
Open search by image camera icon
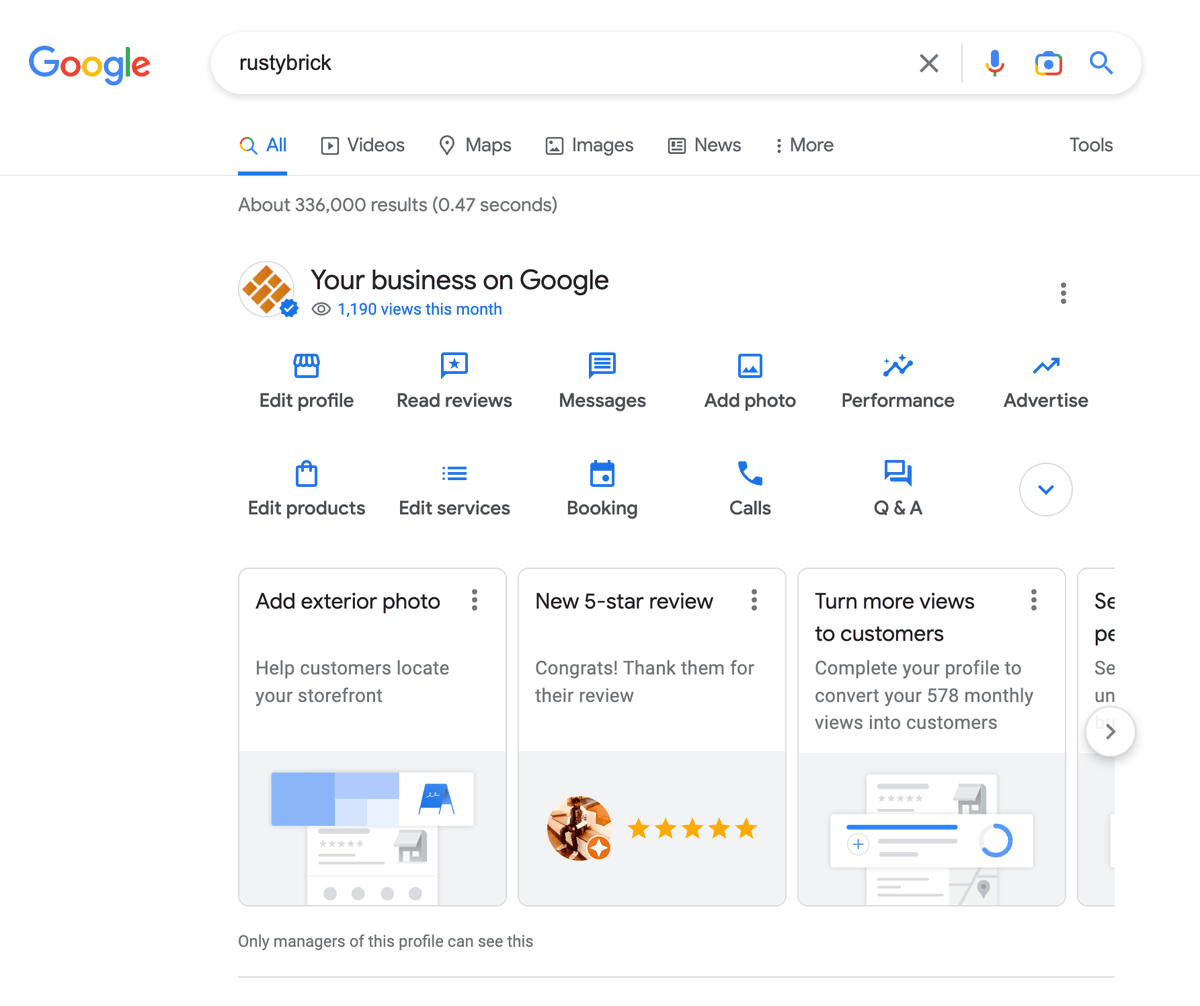pyautogui.click(x=1048, y=64)
